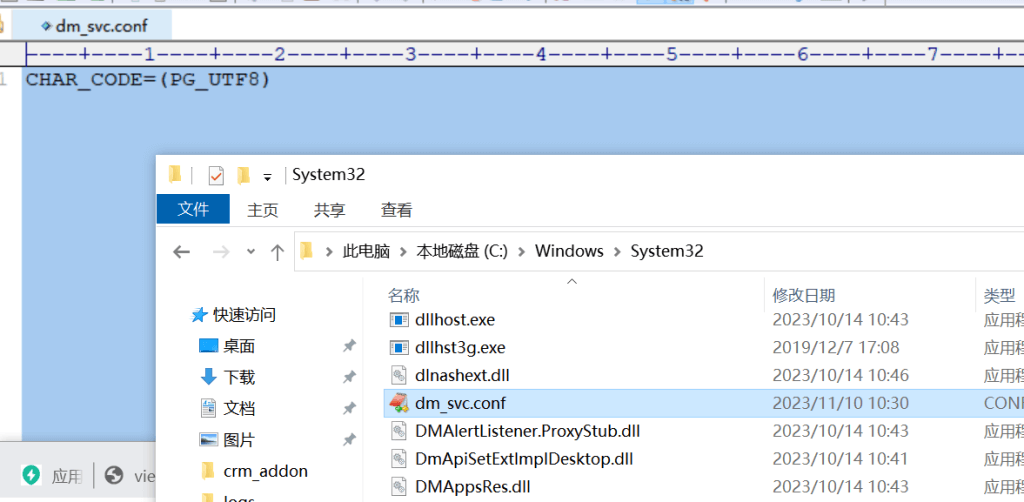Image resolution: width=1024 pixels, height=502 pixels.
Task: Click 此电脑 in the address bar
Action: tap(366, 251)
